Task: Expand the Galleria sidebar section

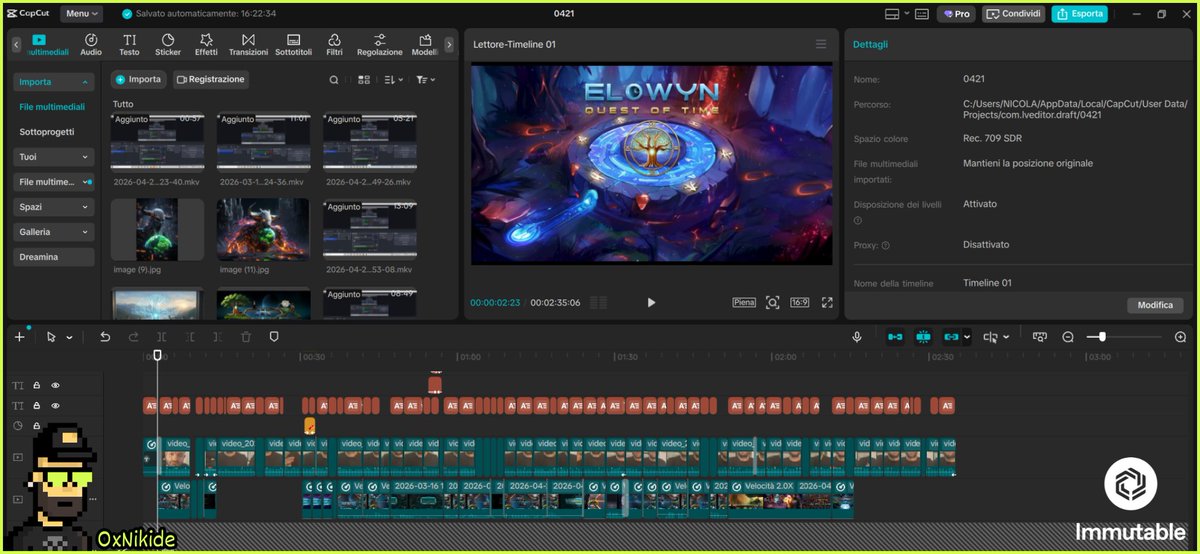Action: pyautogui.click(x=54, y=232)
